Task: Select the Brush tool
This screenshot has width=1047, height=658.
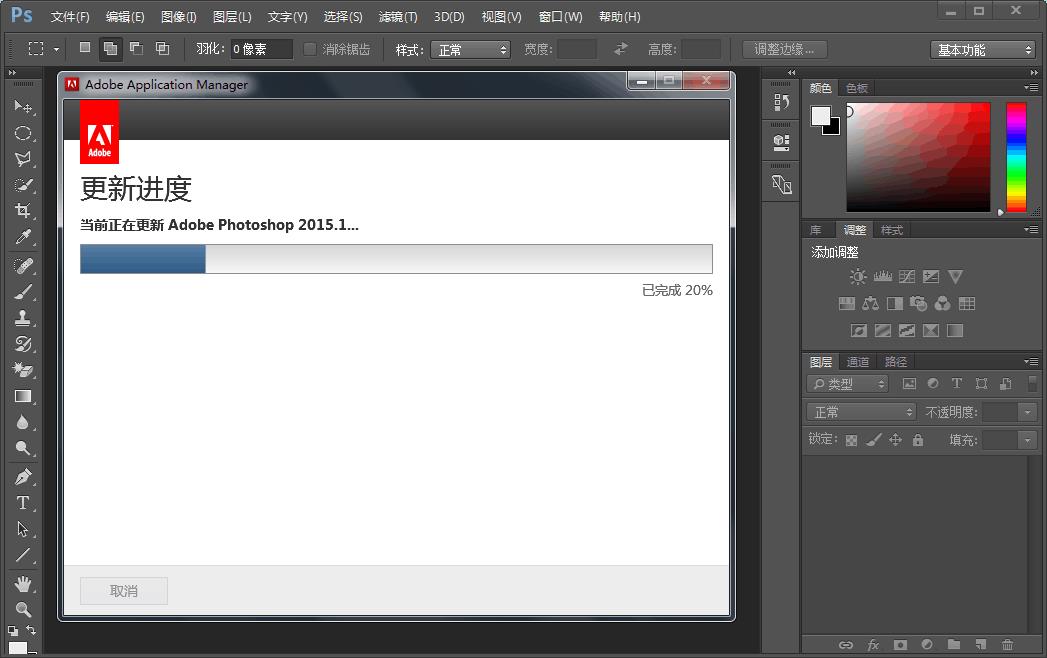Action: point(23,292)
